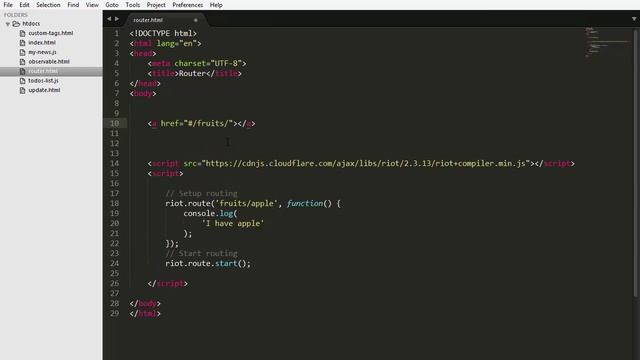
Task: Click the charset="UTF-8" attribute
Action: point(208,63)
